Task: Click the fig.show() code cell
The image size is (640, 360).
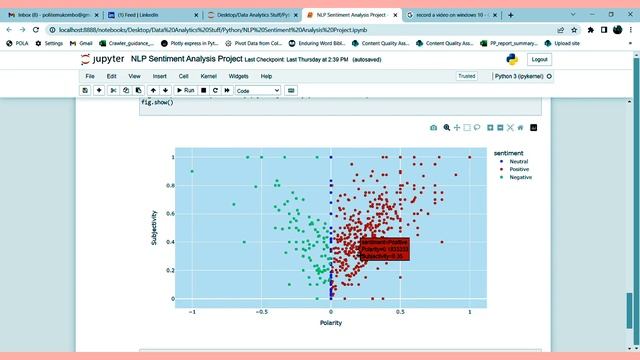Action: (340, 106)
